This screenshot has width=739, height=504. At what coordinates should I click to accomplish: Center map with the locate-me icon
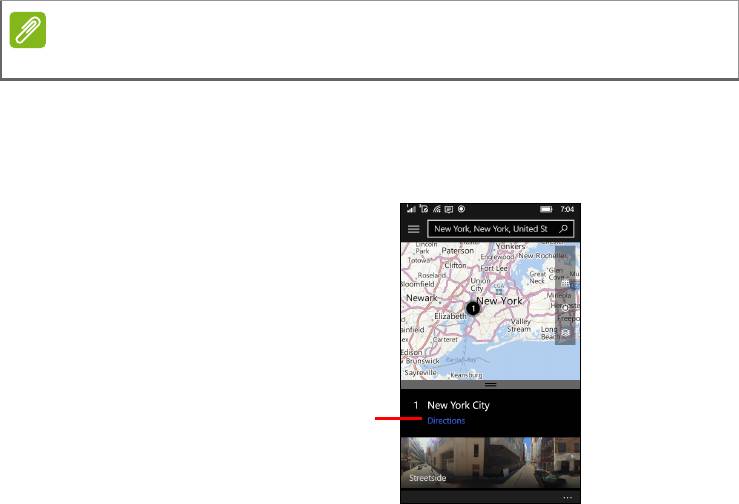click(566, 308)
